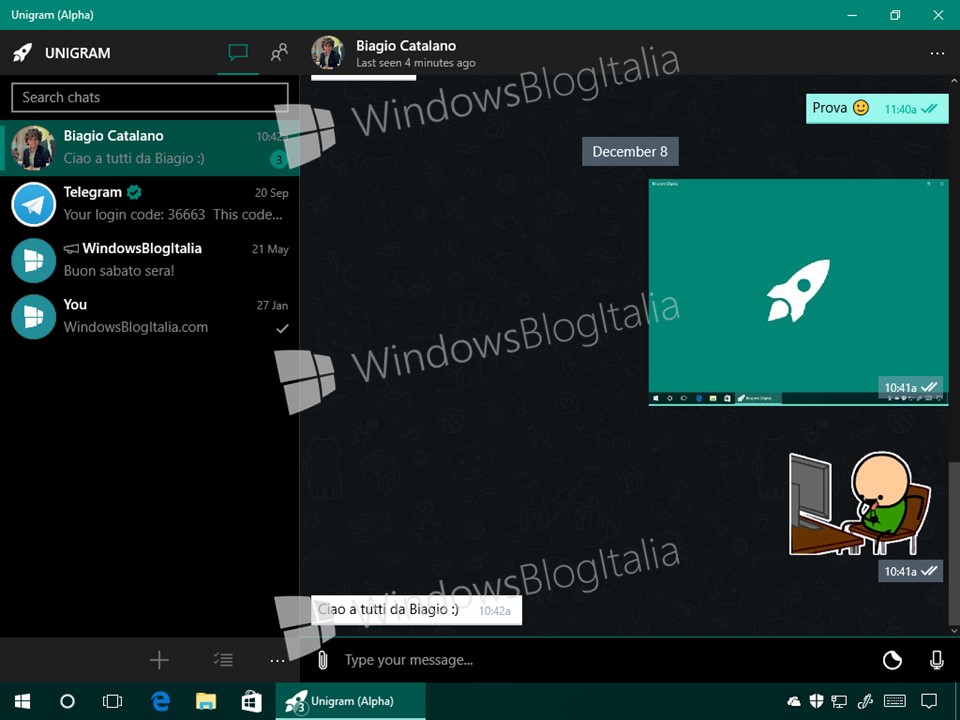
Task: Click the 20 Sep date on Telegram row
Action: pyautogui.click(x=271, y=193)
